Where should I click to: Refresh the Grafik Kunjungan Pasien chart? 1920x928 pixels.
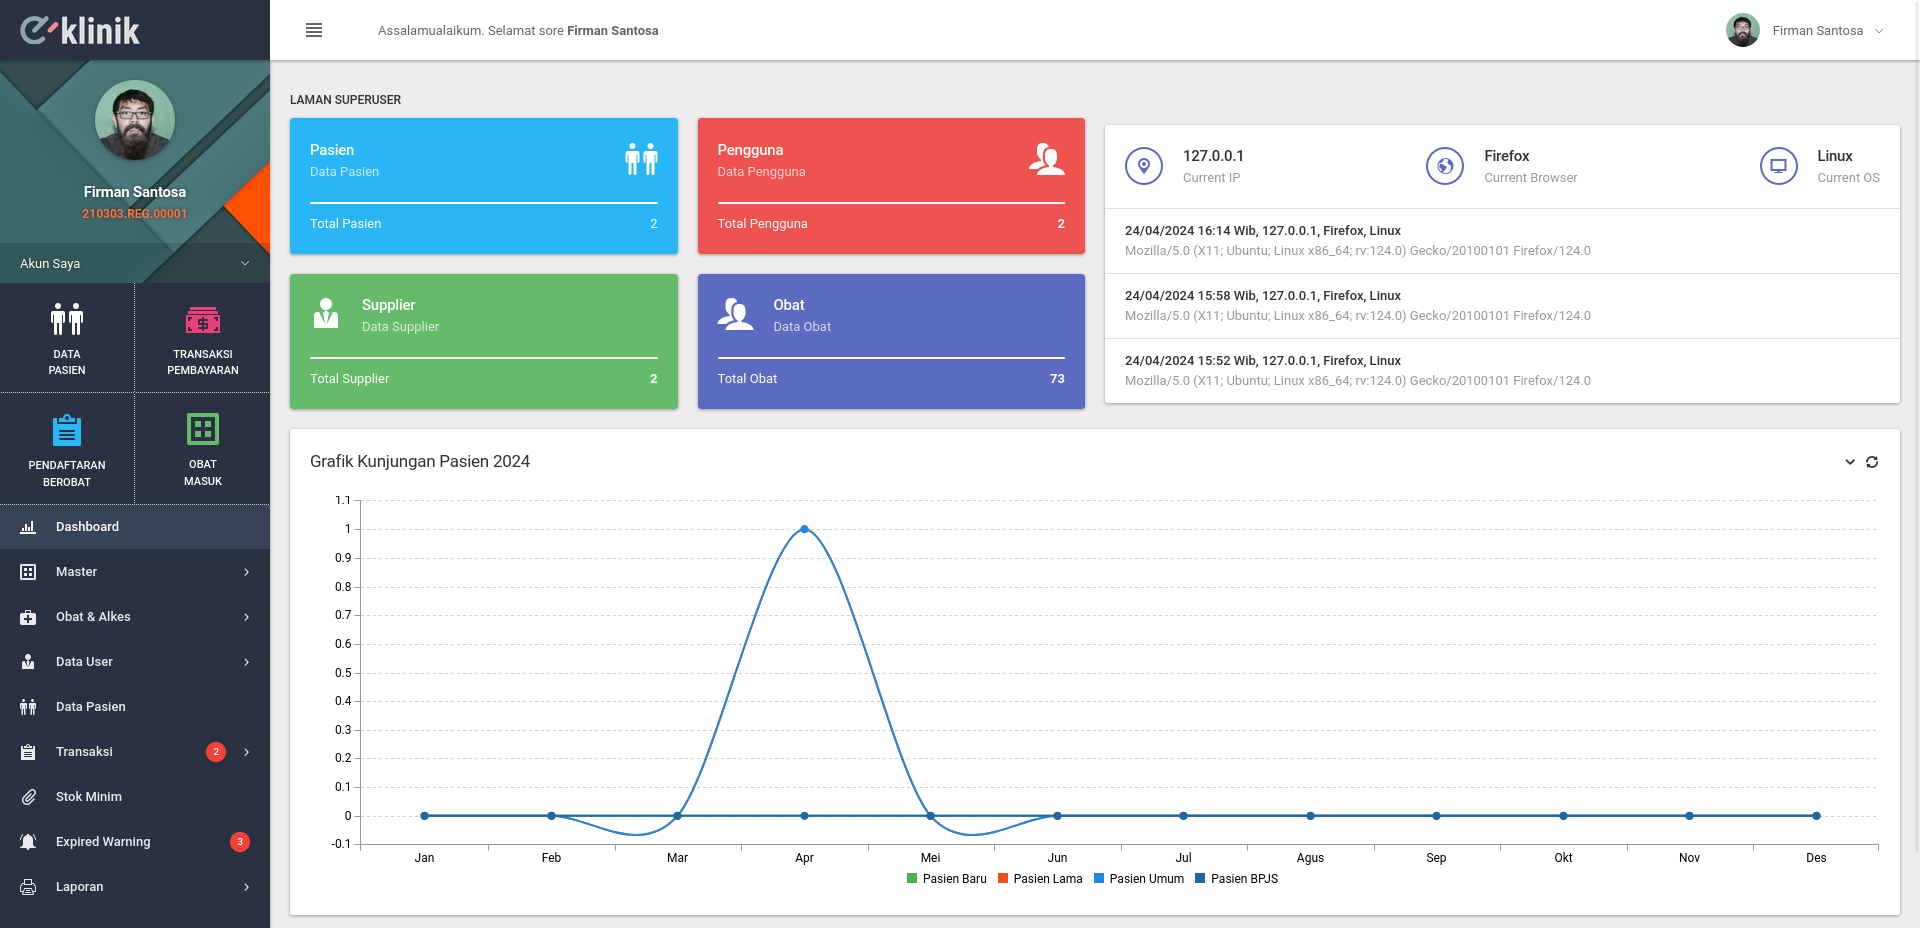click(1872, 462)
